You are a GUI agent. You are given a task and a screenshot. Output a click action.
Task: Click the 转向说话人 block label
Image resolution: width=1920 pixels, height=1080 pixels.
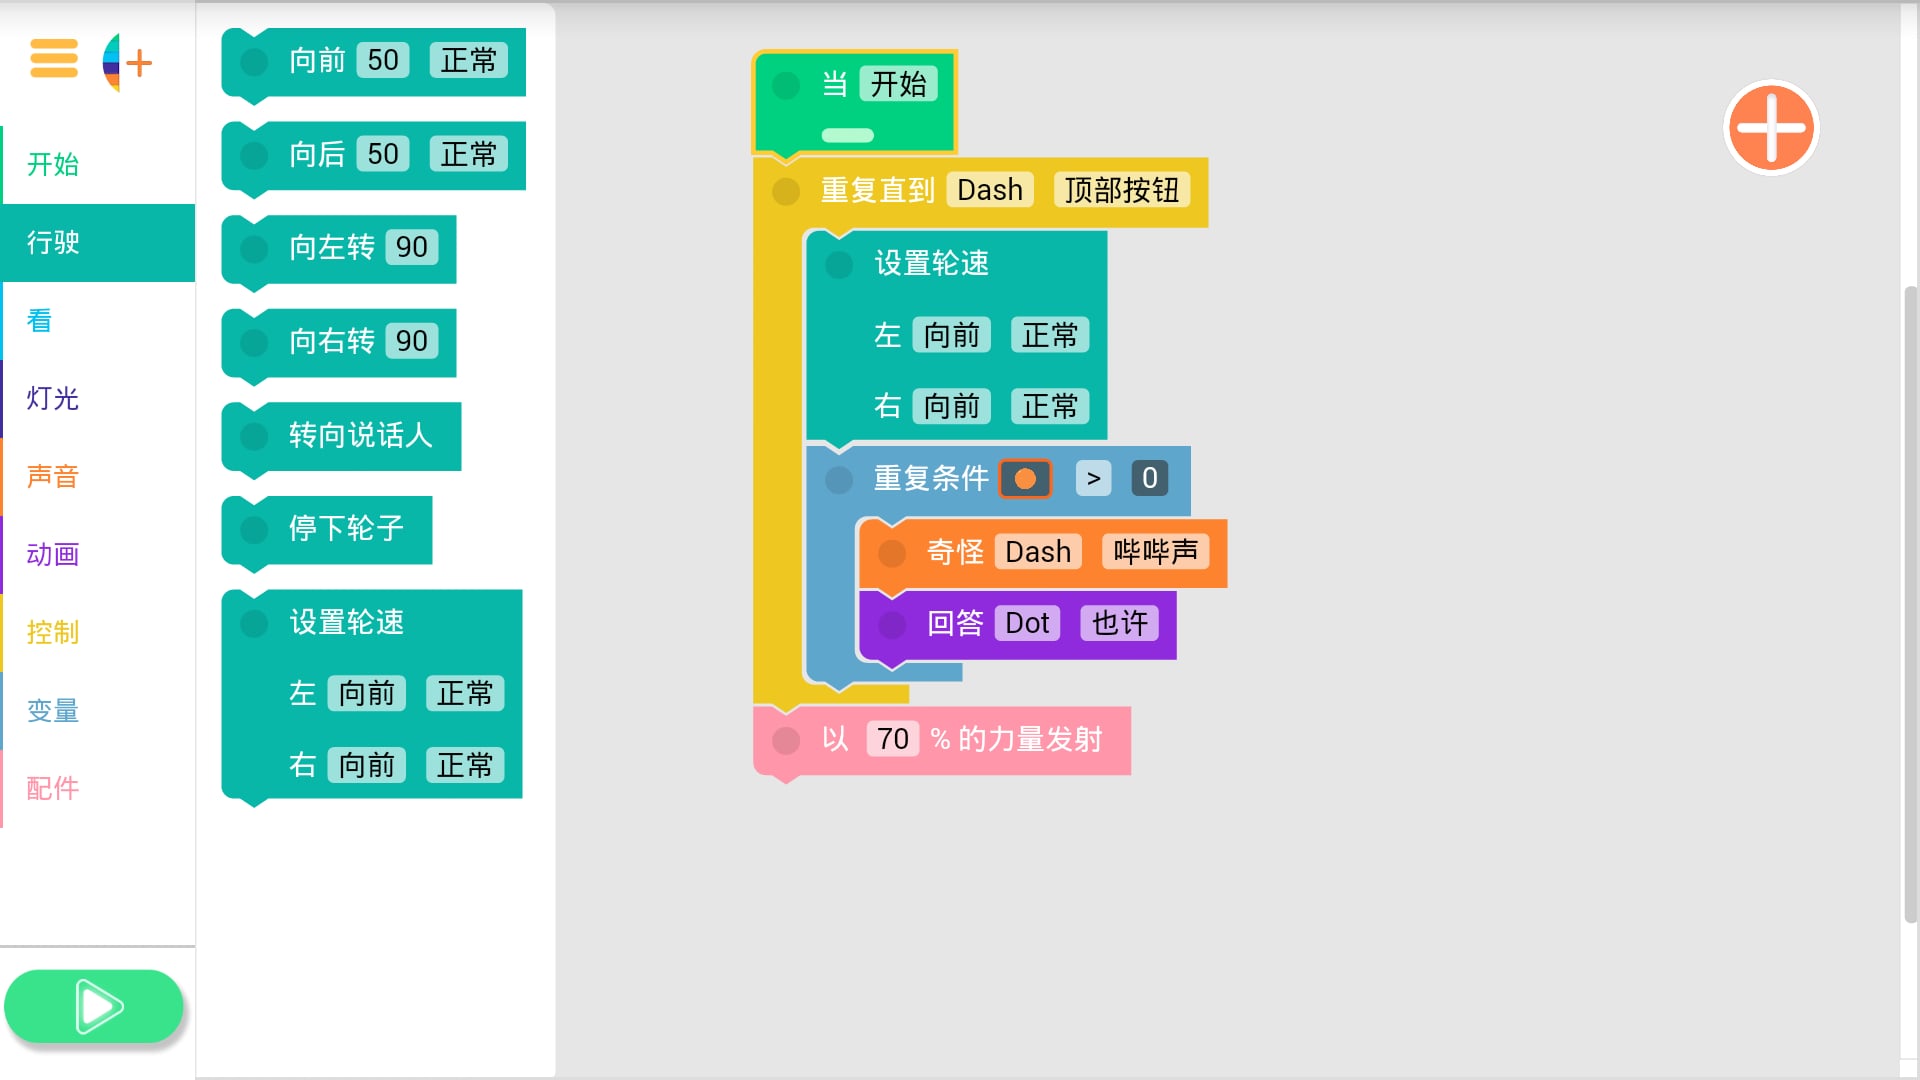360,435
